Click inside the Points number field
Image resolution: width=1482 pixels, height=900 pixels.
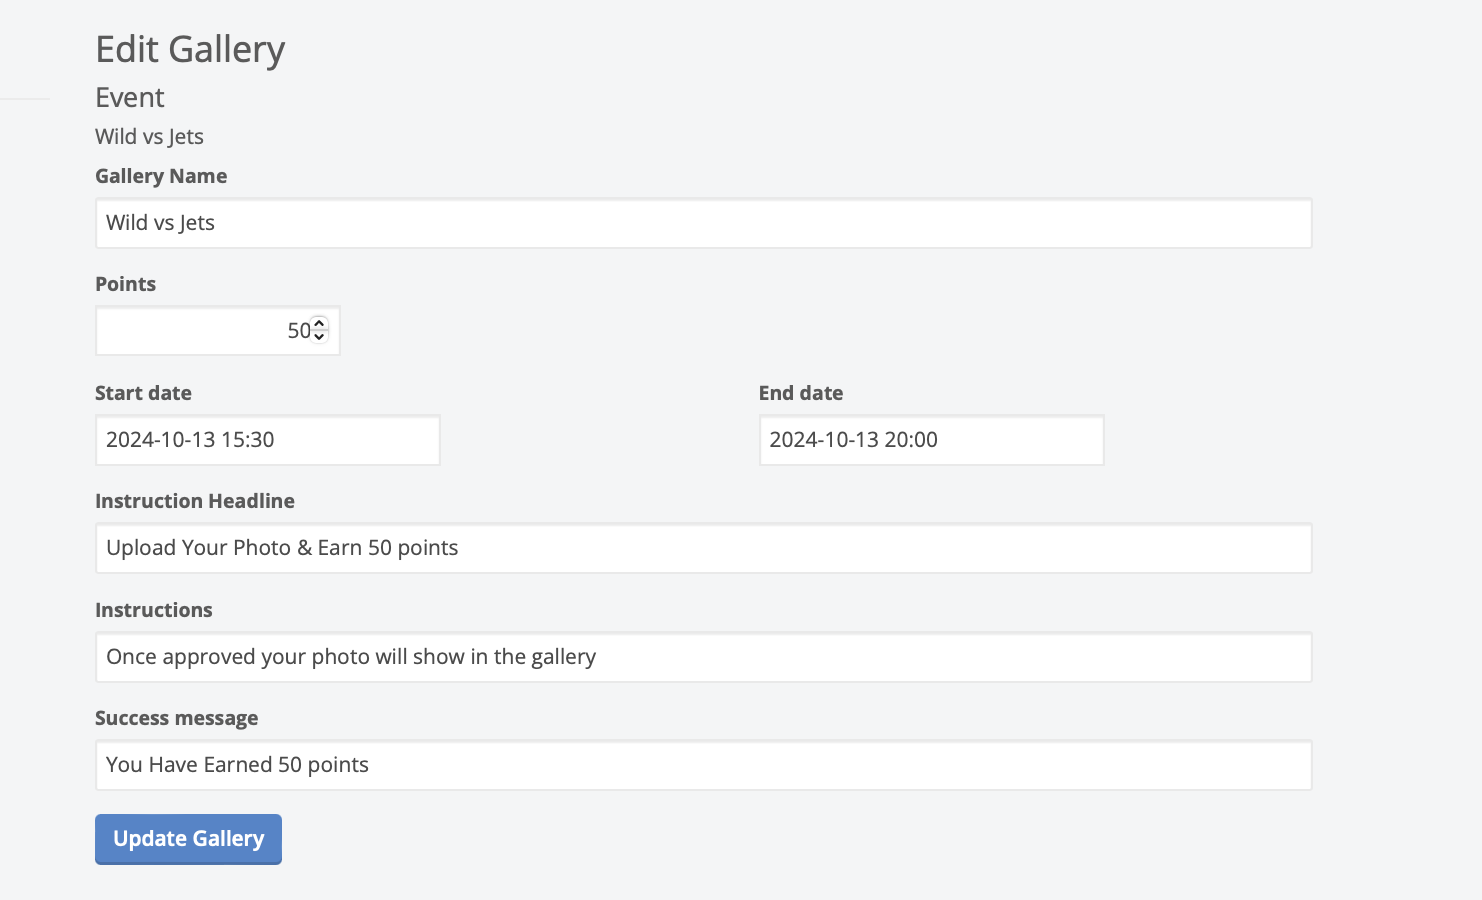[200, 331]
